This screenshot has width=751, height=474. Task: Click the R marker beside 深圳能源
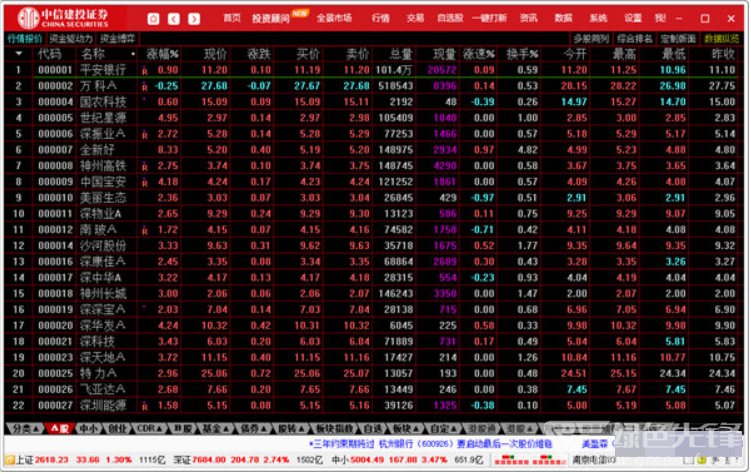click(144, 407)
